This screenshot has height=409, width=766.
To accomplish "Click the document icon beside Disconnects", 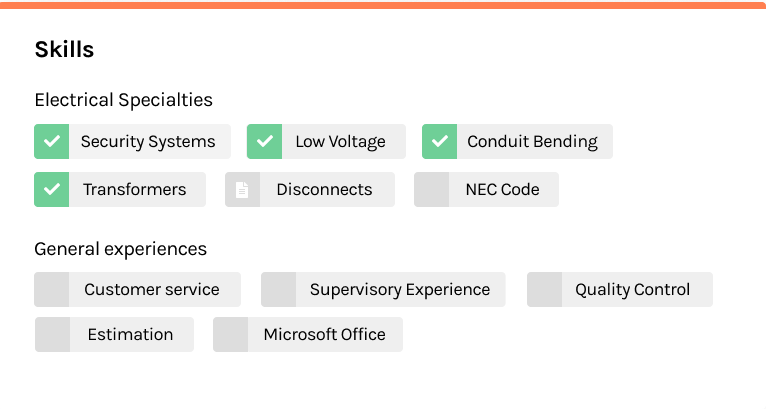I will (x=242, y=189).
